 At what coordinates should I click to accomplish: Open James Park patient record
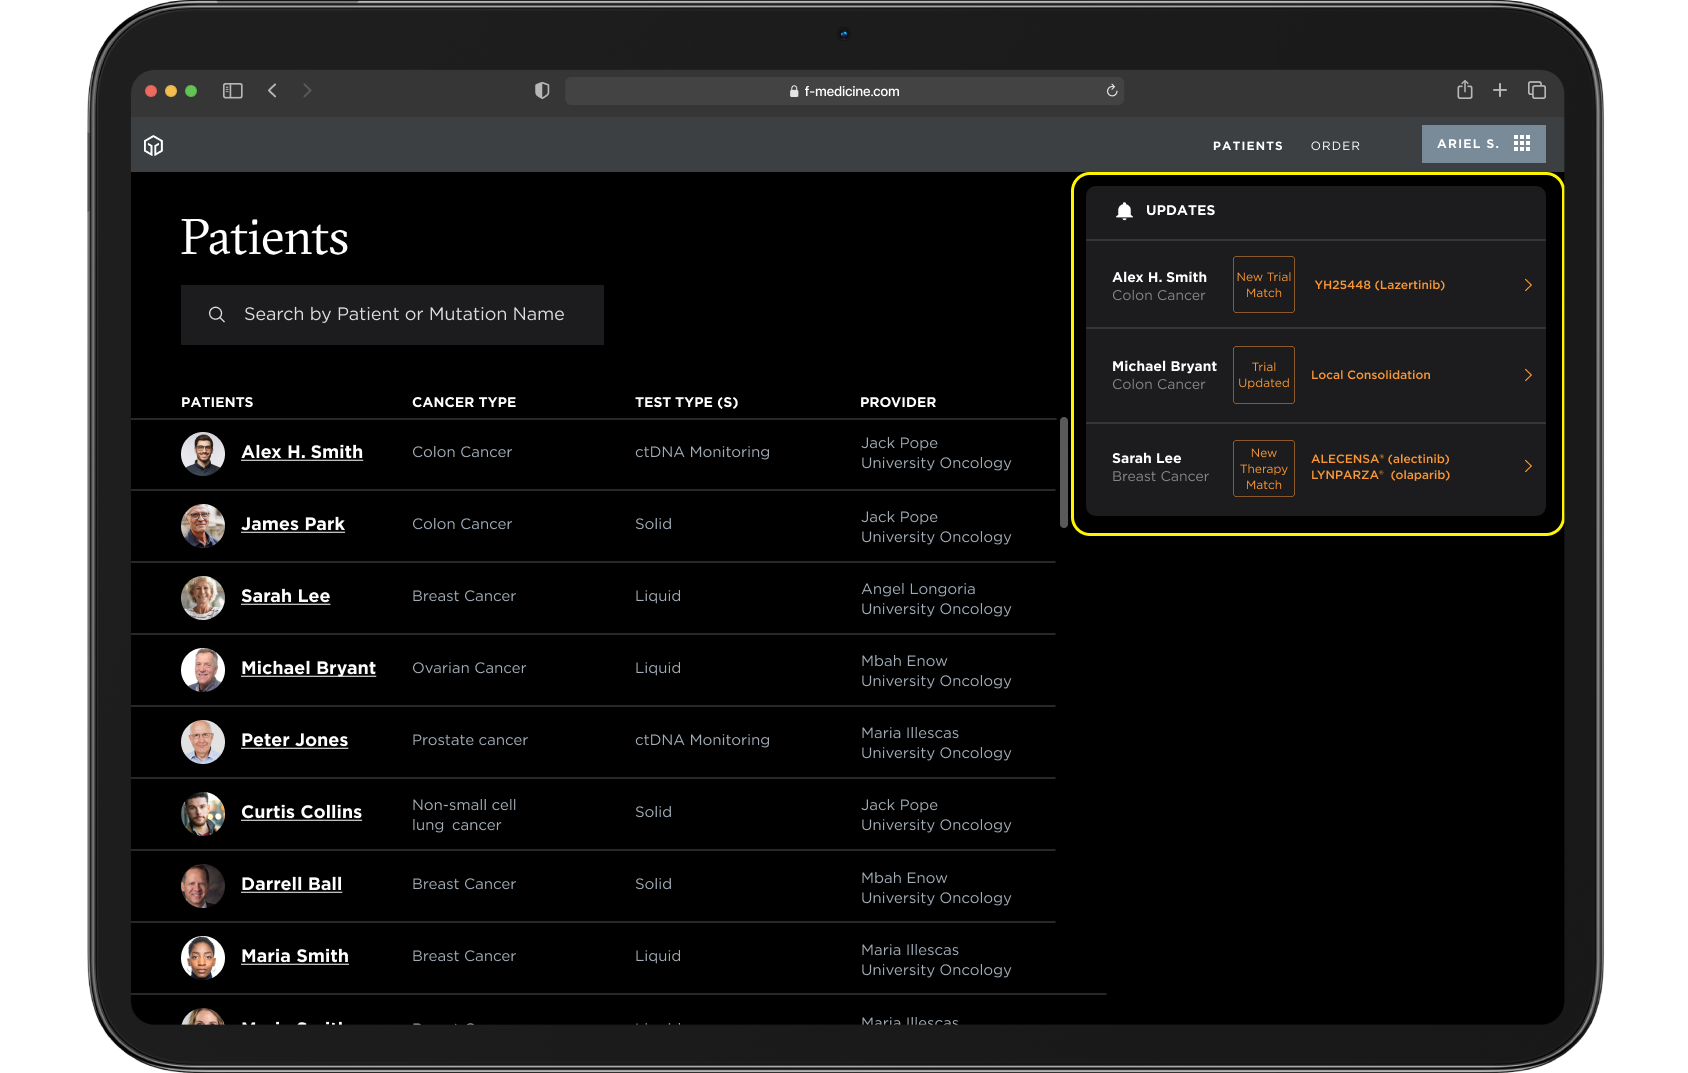(293, 524)
